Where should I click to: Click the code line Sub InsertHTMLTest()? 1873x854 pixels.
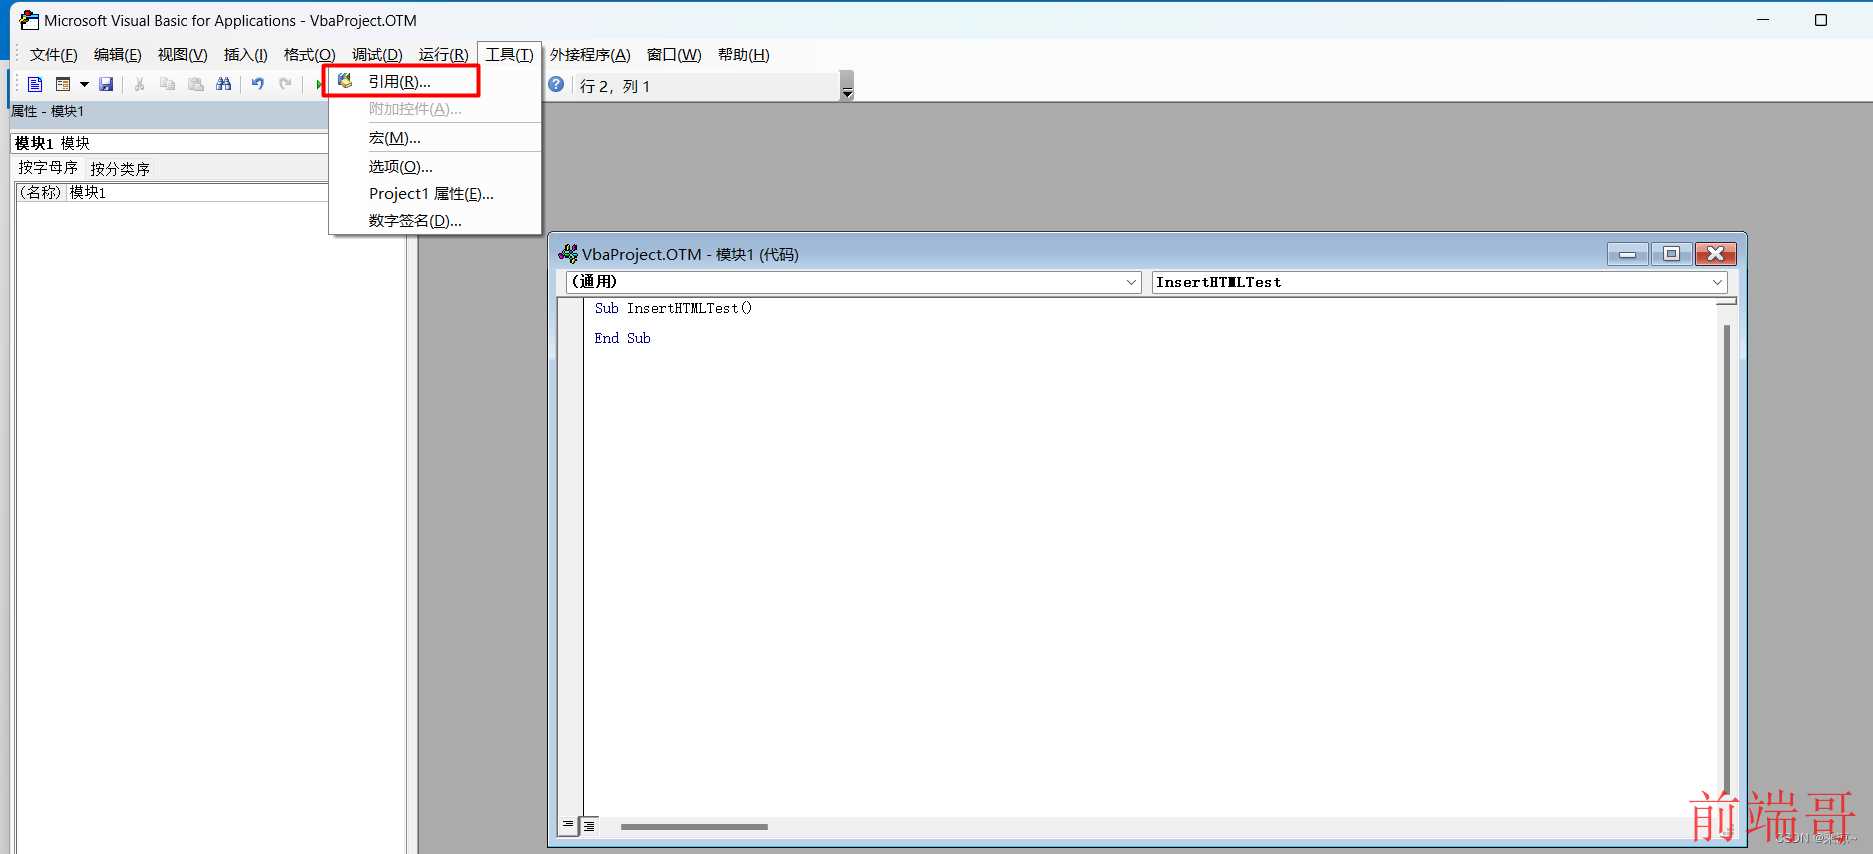pyautogui.click(x=673, y=308)
